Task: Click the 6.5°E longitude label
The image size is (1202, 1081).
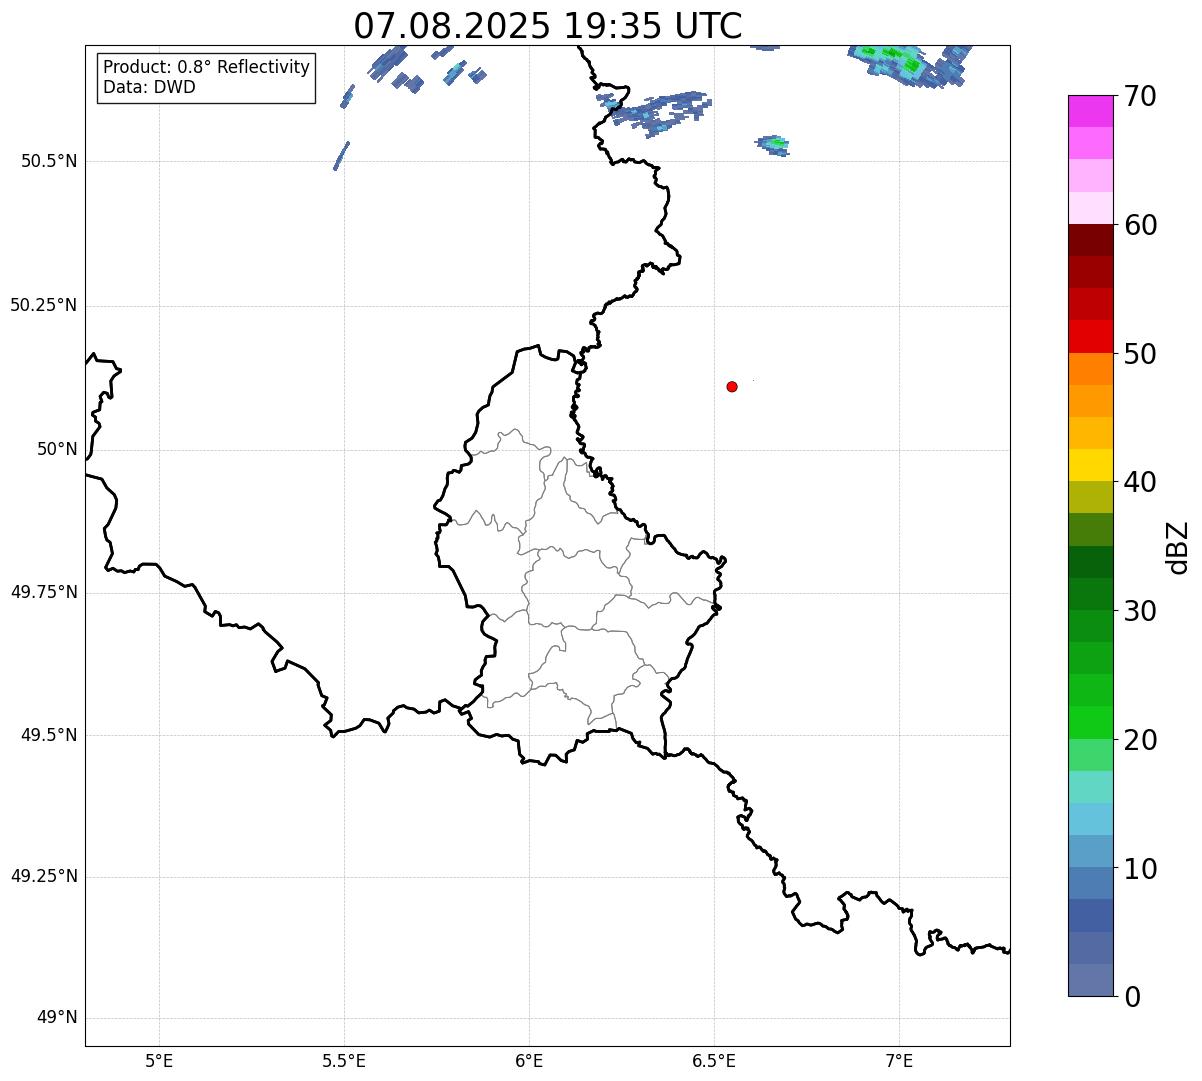Action: [x=714, y=1060]
